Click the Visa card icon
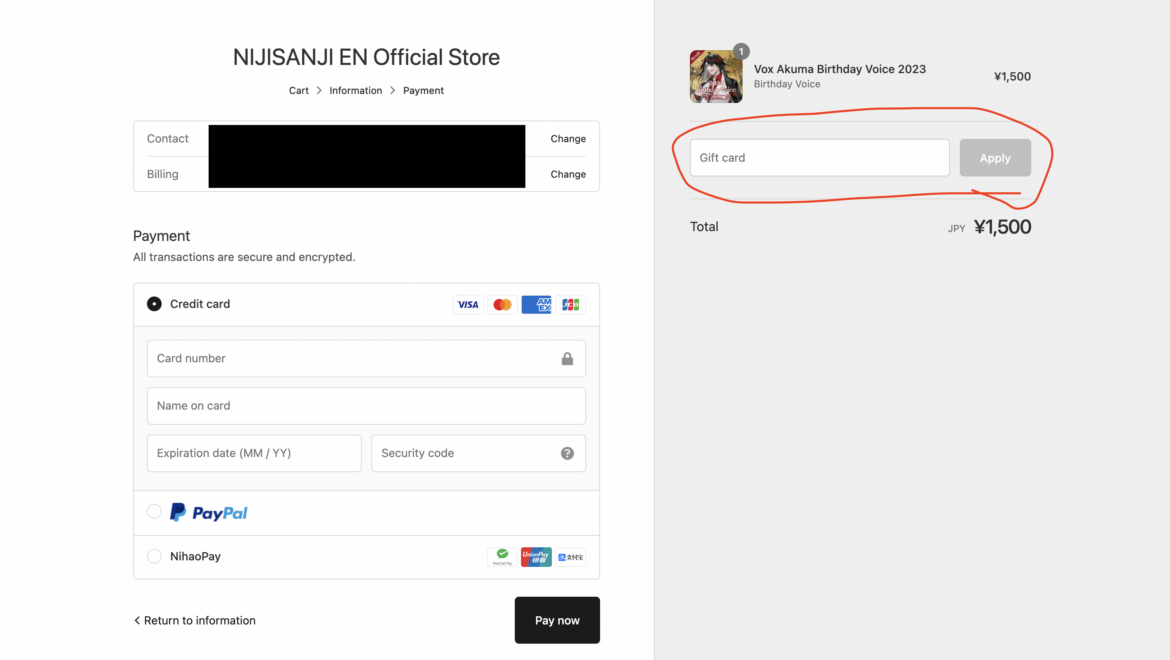 pyautogui.click(x=467, y=304)
